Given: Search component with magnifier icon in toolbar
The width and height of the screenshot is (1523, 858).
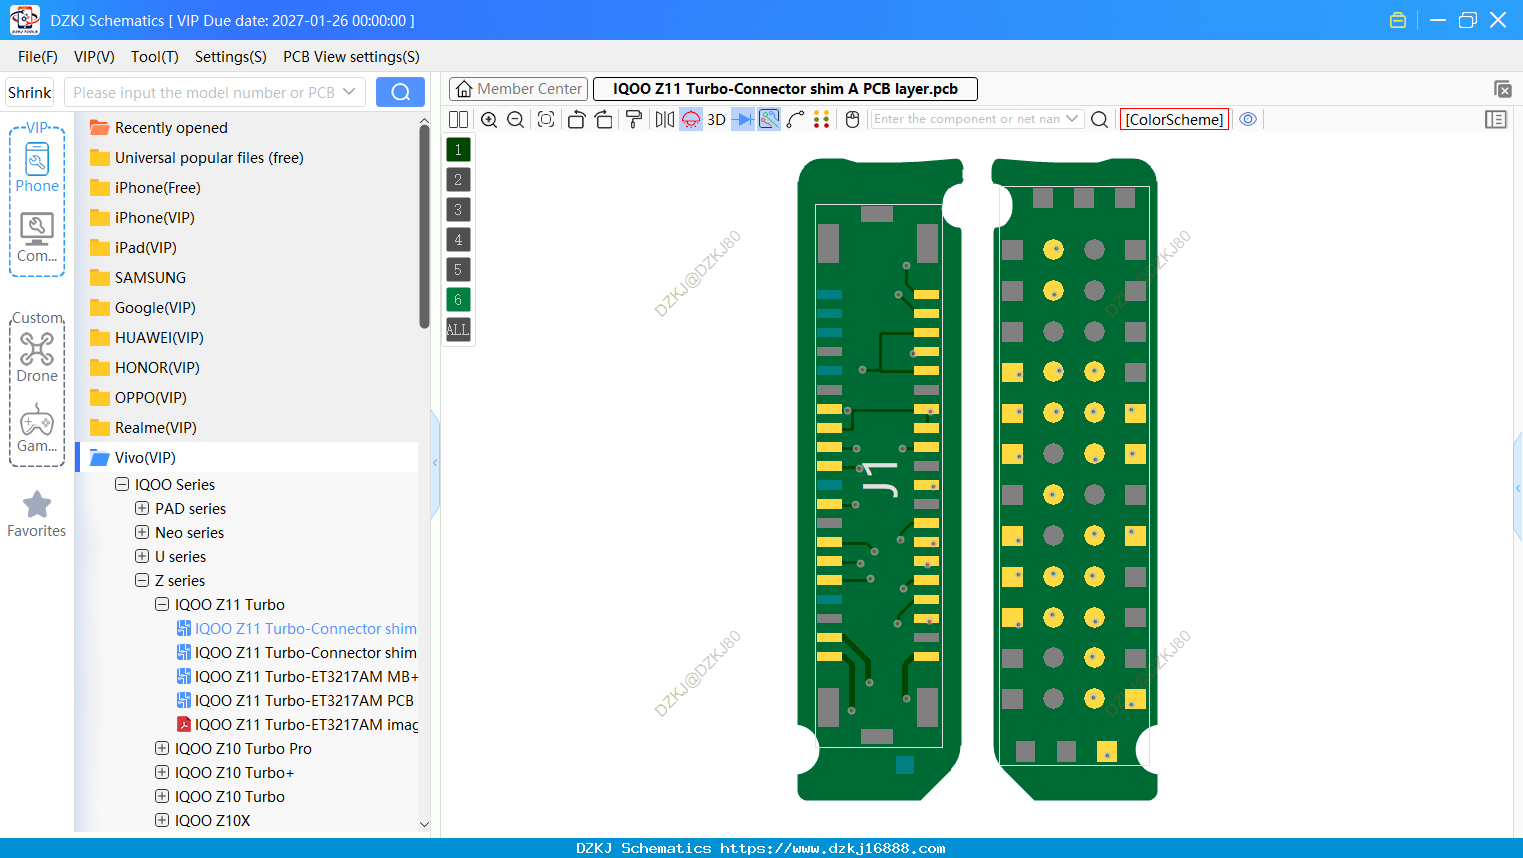Looking at the screenshot, I should [x=1099, y=119].
